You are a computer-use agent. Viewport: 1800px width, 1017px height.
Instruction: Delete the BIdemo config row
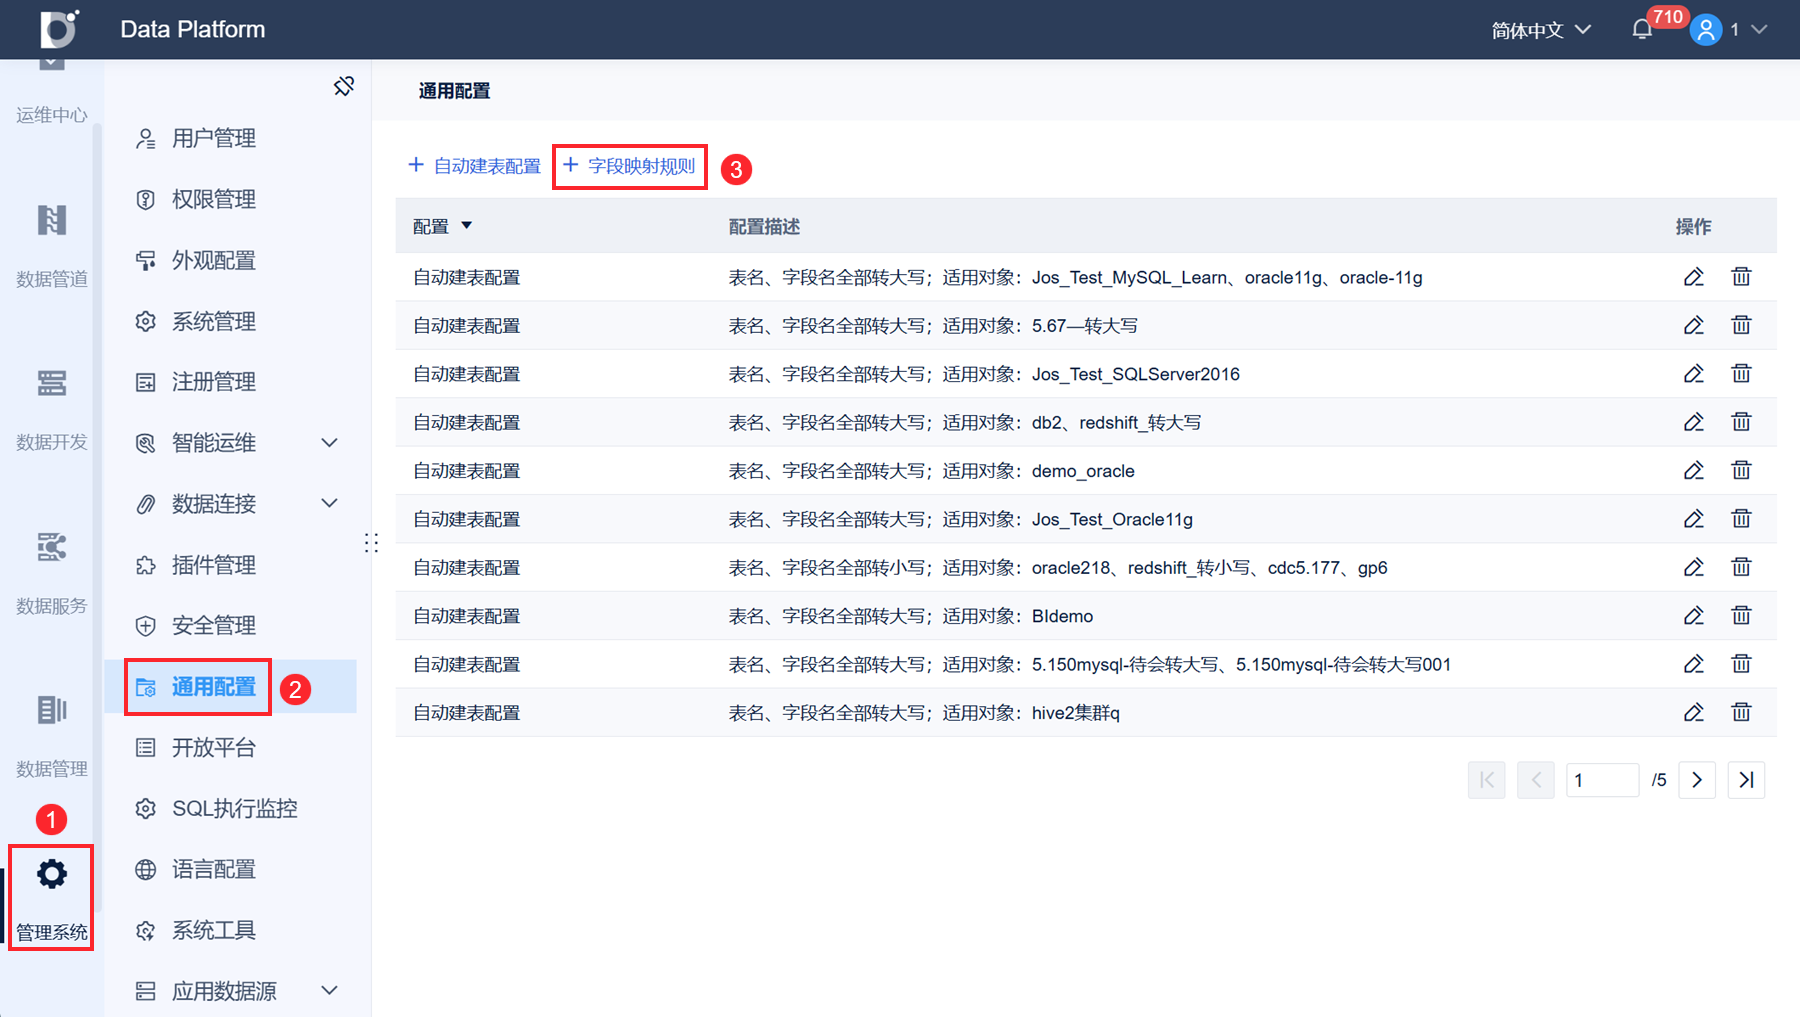1741,615
